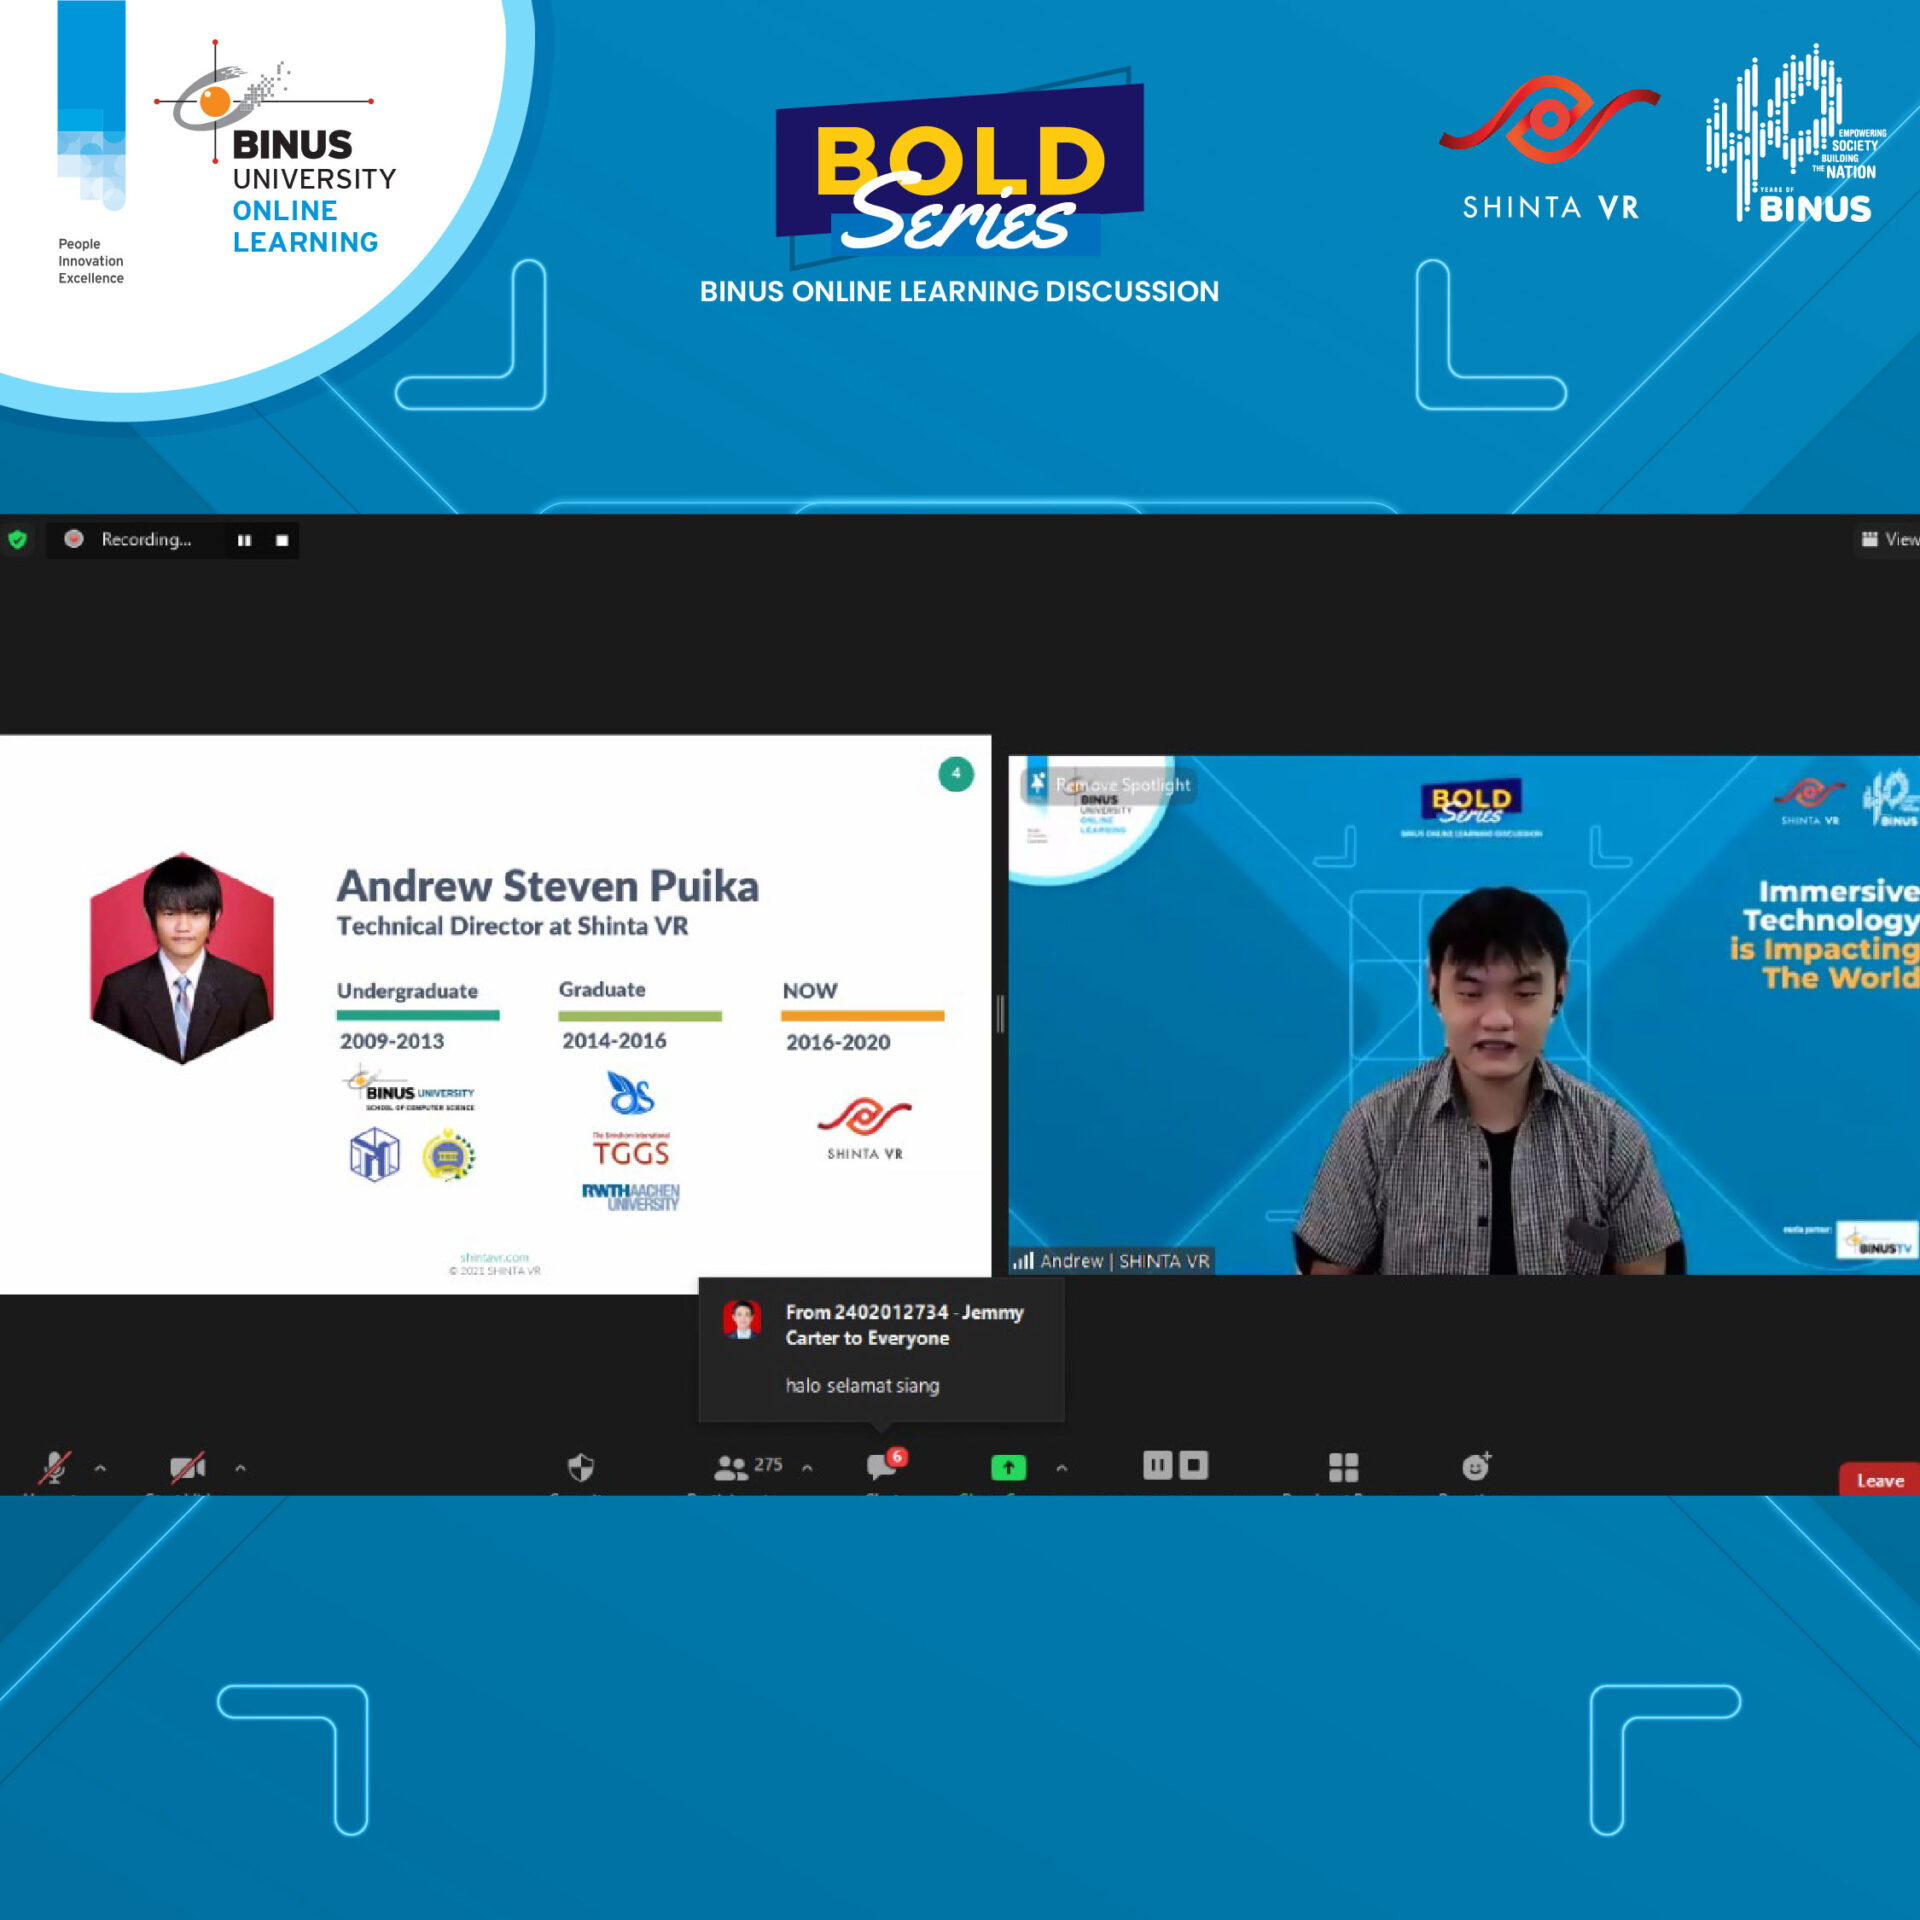Image resolution: width=1920 pixels, height=1920 pixels.
Task: Expand the video settings chevron
Action: 240,1468
